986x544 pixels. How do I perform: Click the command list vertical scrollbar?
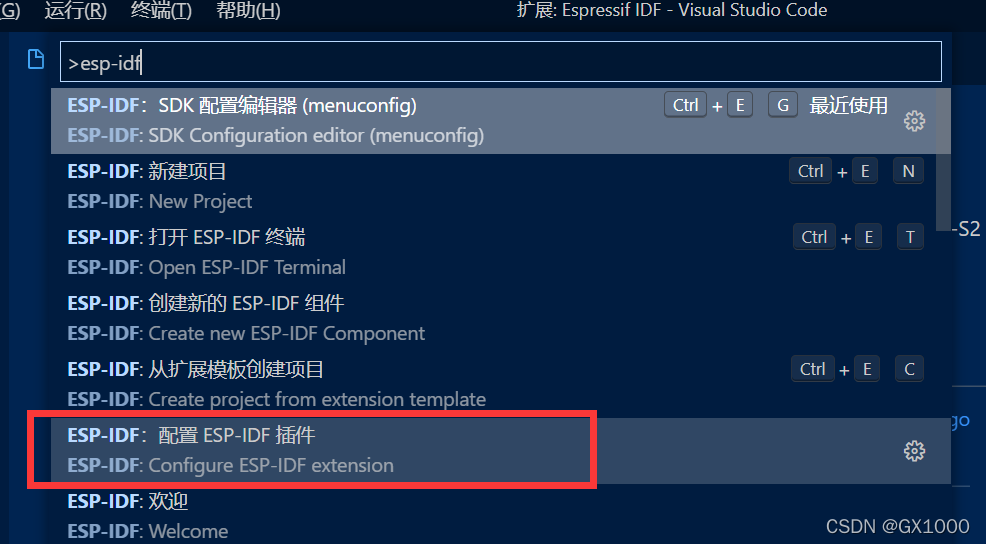coord(943,160)
